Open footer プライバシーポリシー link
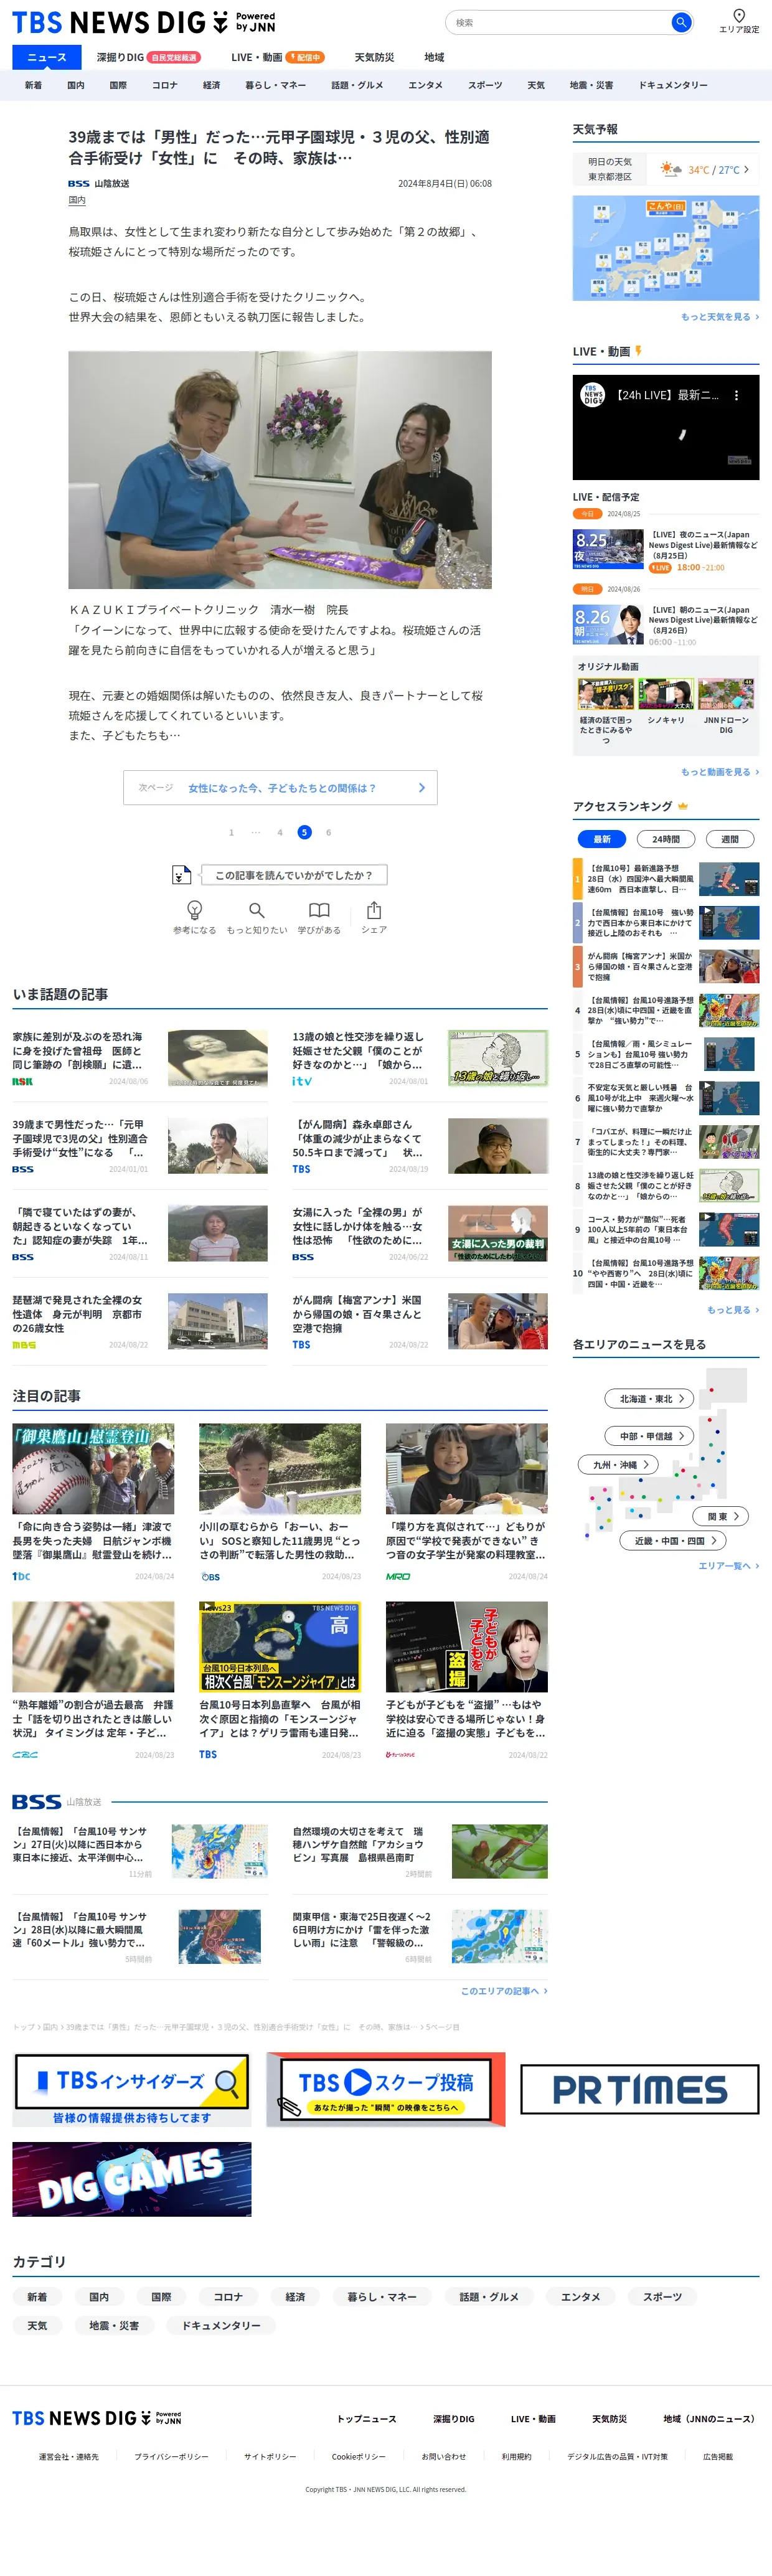The image size is (772, 2576). [x=172, y=2457]
